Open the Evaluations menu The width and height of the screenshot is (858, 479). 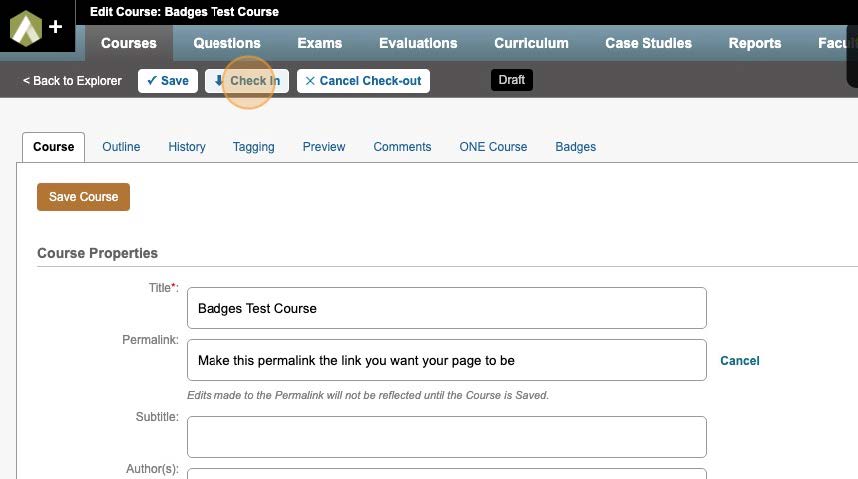tap(418, 43)
